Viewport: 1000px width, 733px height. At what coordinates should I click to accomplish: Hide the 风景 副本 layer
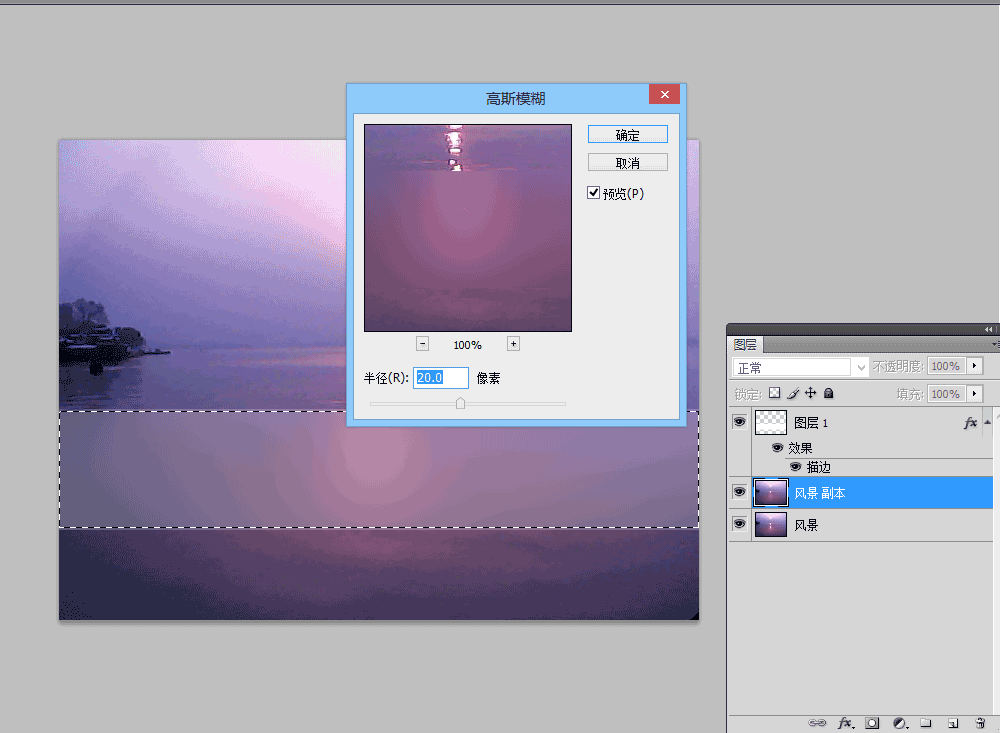pos(739,492)
